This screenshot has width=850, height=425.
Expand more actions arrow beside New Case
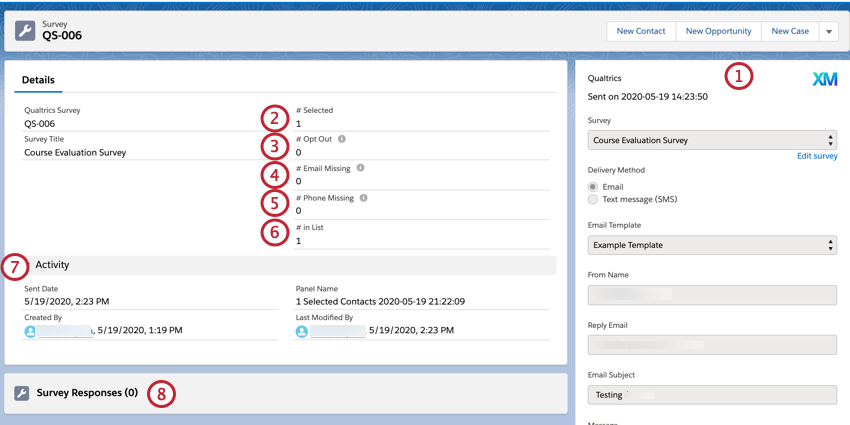tap(829, 32)
